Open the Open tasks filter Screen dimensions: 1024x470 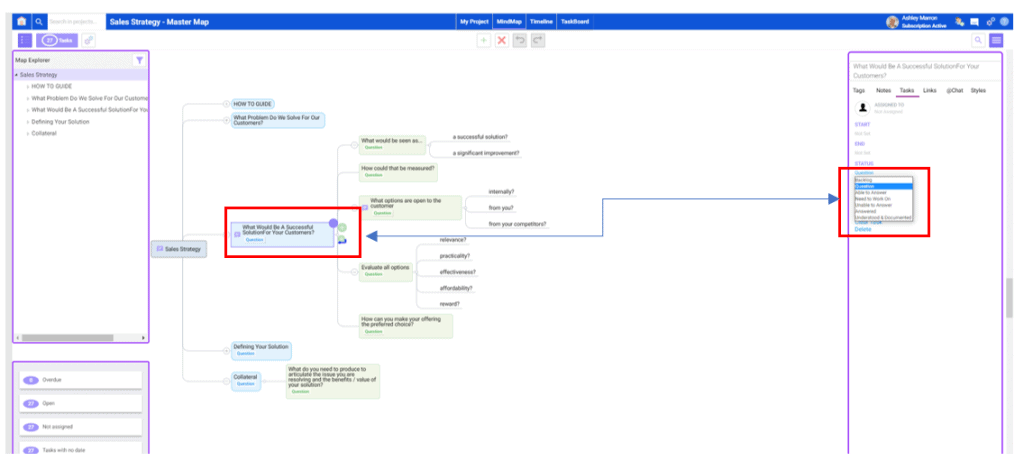pos(80,403)
